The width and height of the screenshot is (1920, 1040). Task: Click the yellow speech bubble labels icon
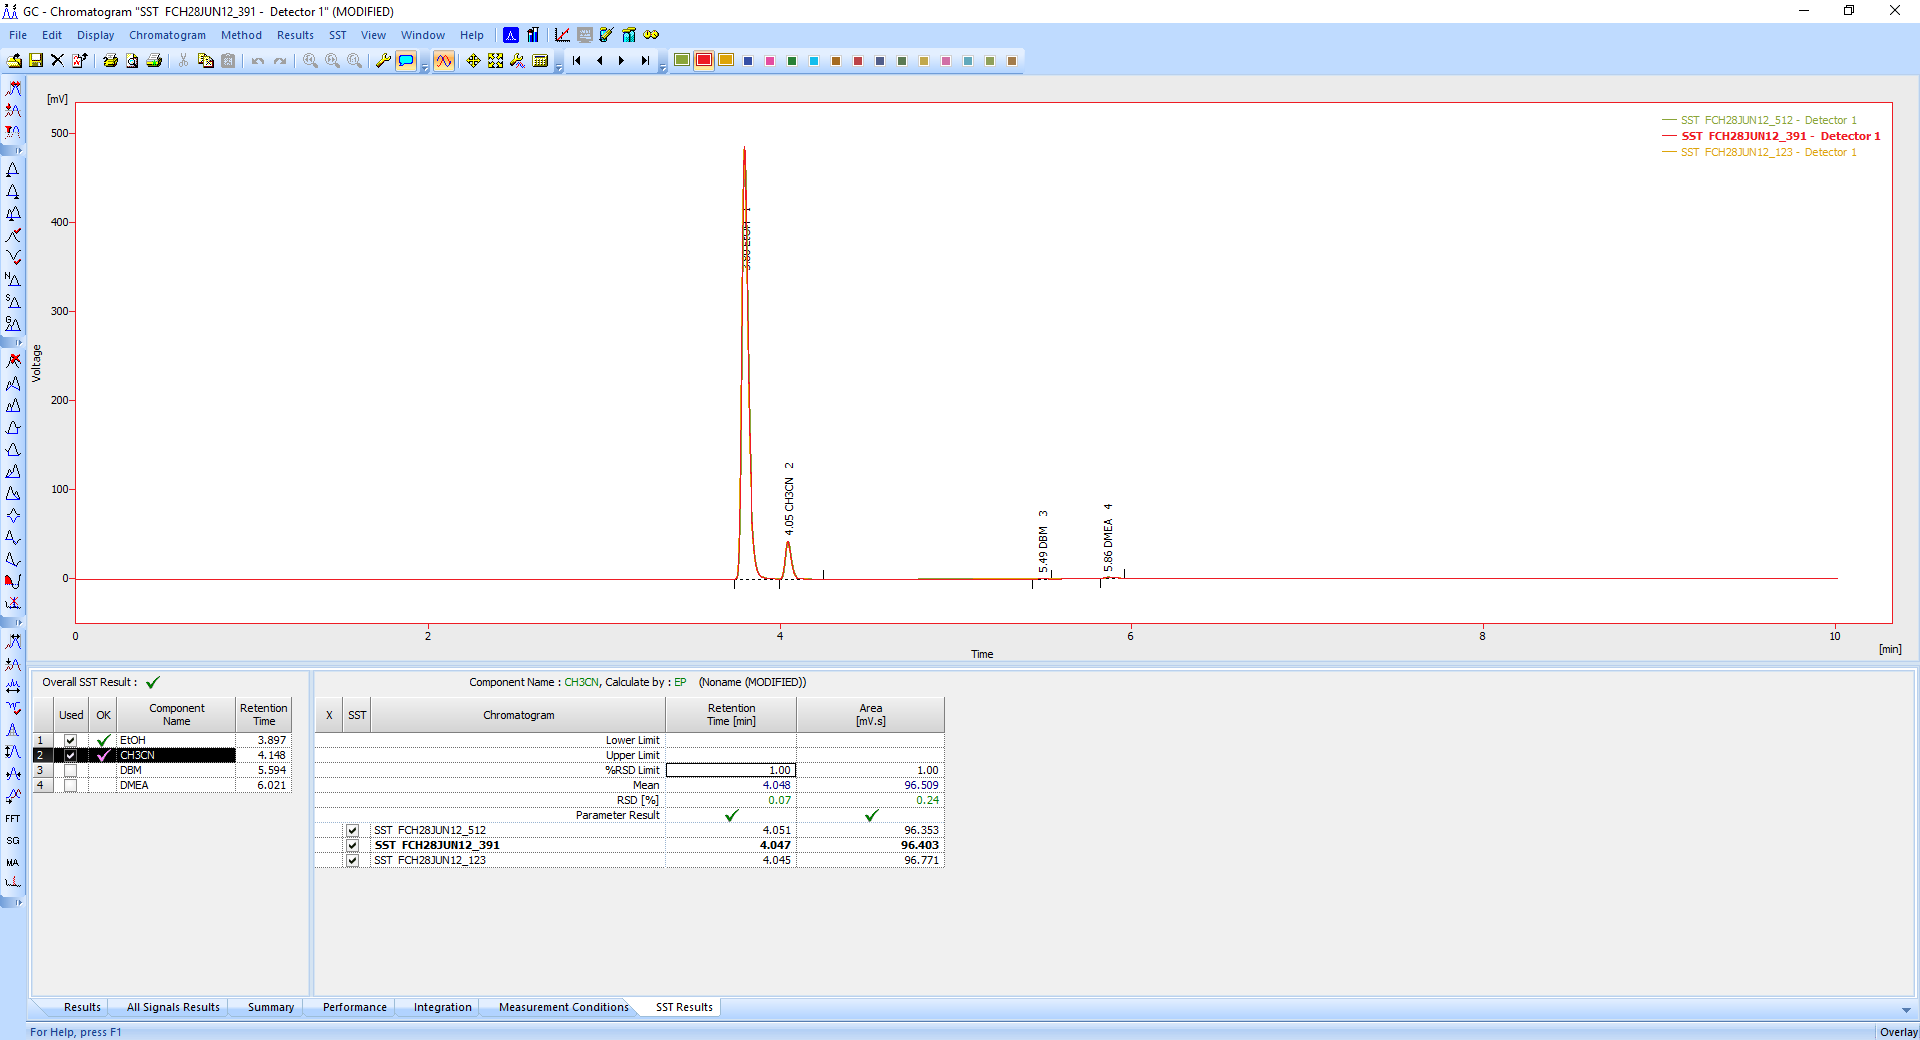coord(406,61)
